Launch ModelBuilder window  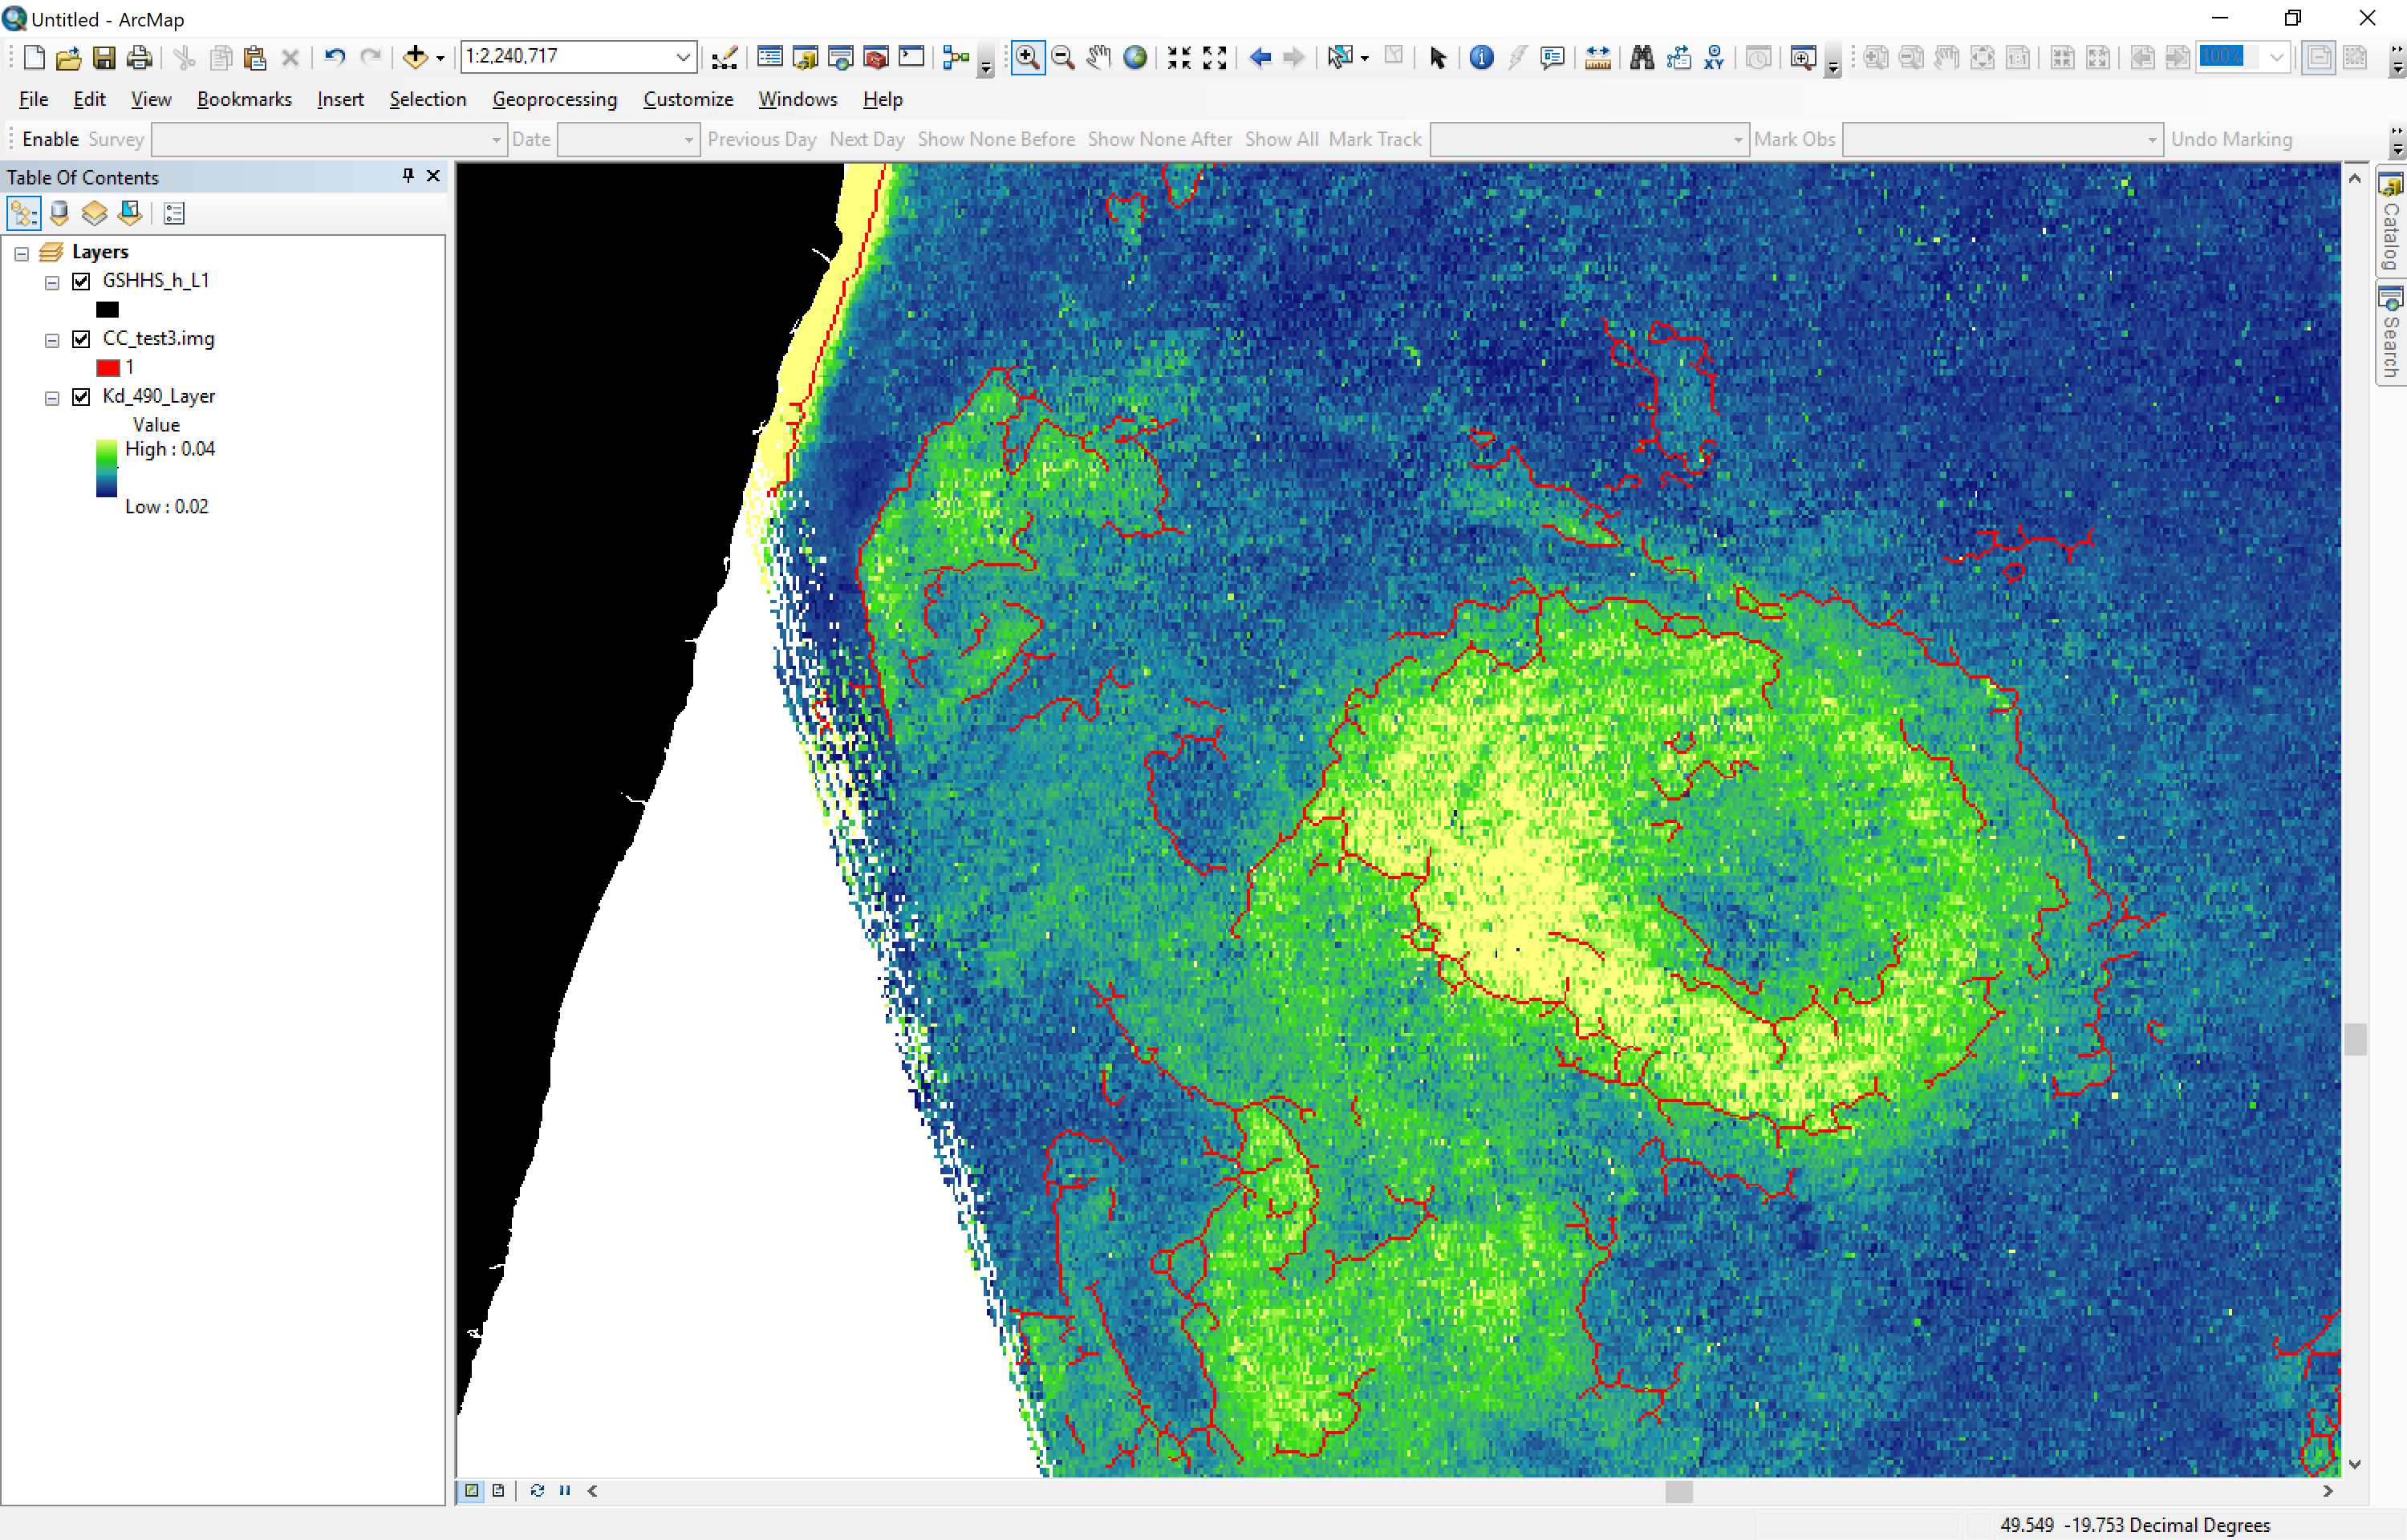pos(957,57)
